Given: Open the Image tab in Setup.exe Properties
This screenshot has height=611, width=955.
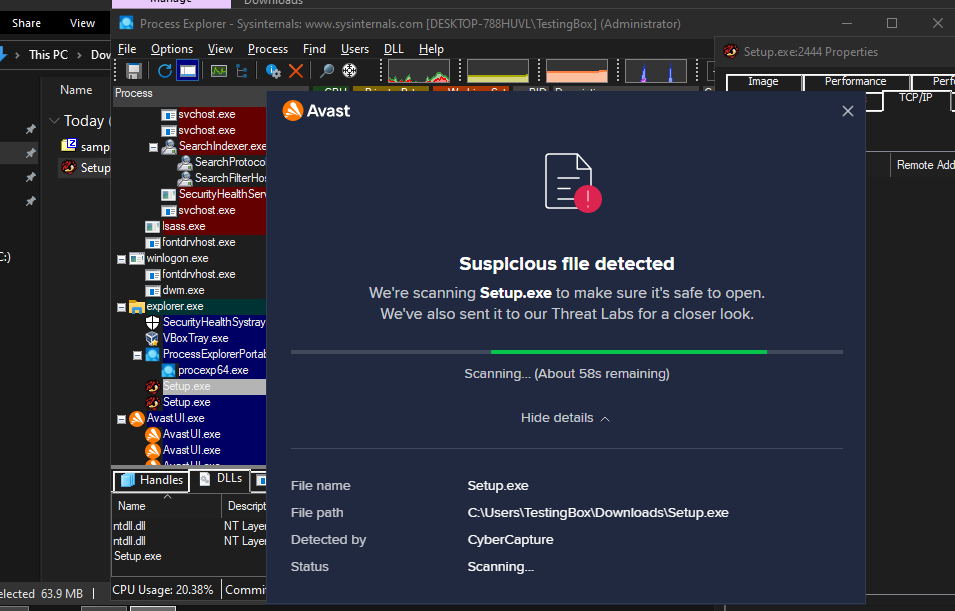Looking at the screenshot, I should (x=764, y=82).
